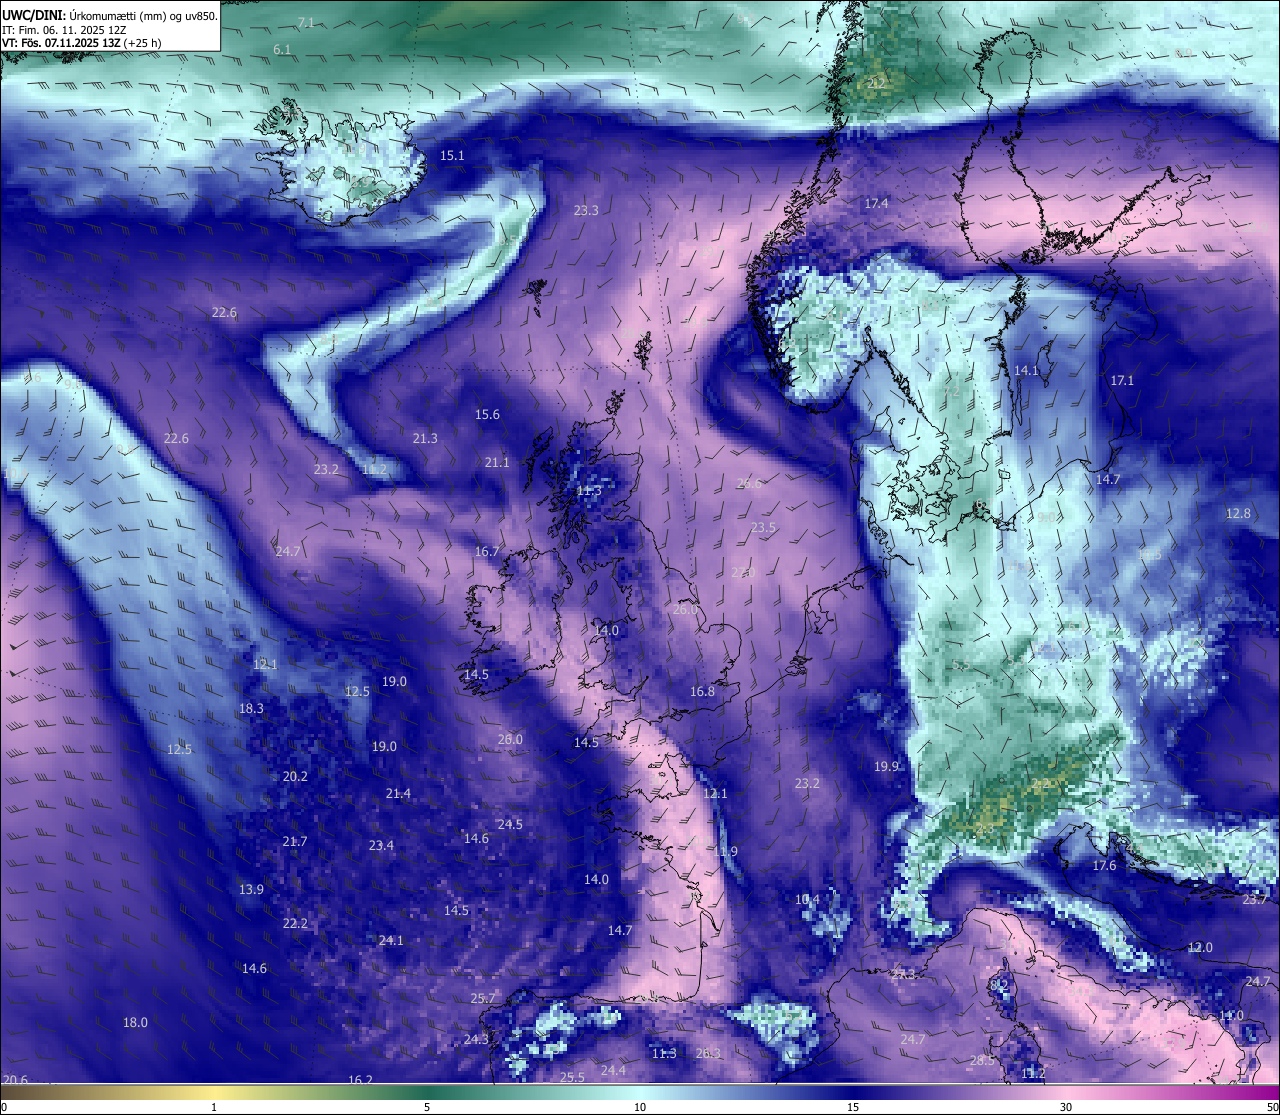Click the map value 21.4
The width and height of the screenshot is (1280, 1115).
pos(398,793)
